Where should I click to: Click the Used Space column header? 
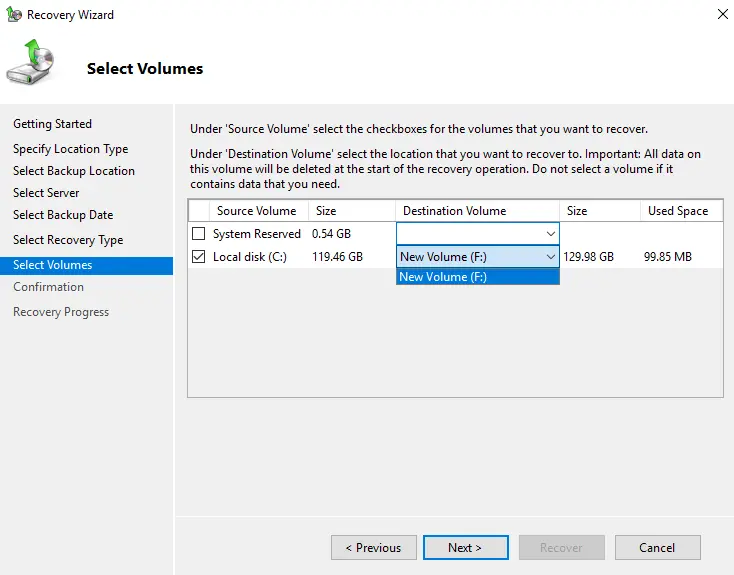(677, 211)
